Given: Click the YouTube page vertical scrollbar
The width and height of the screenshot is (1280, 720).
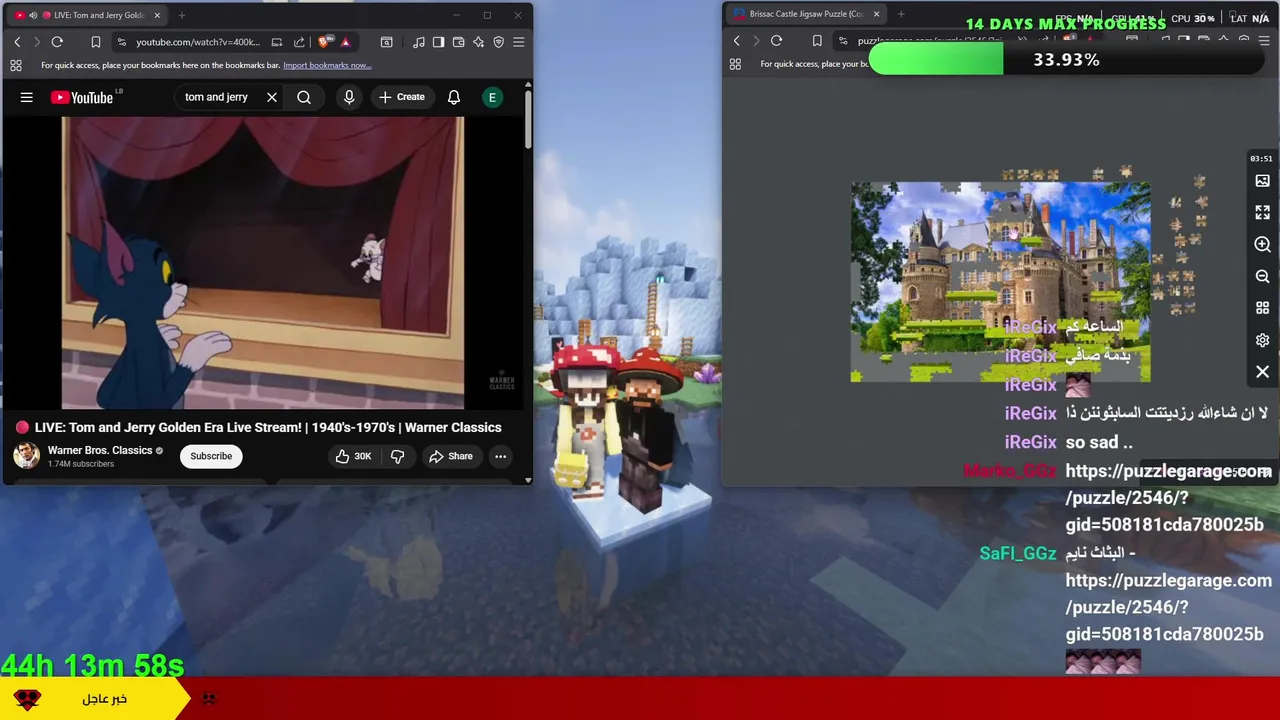Looking at the screenshot, I should [x=528, y=120].
